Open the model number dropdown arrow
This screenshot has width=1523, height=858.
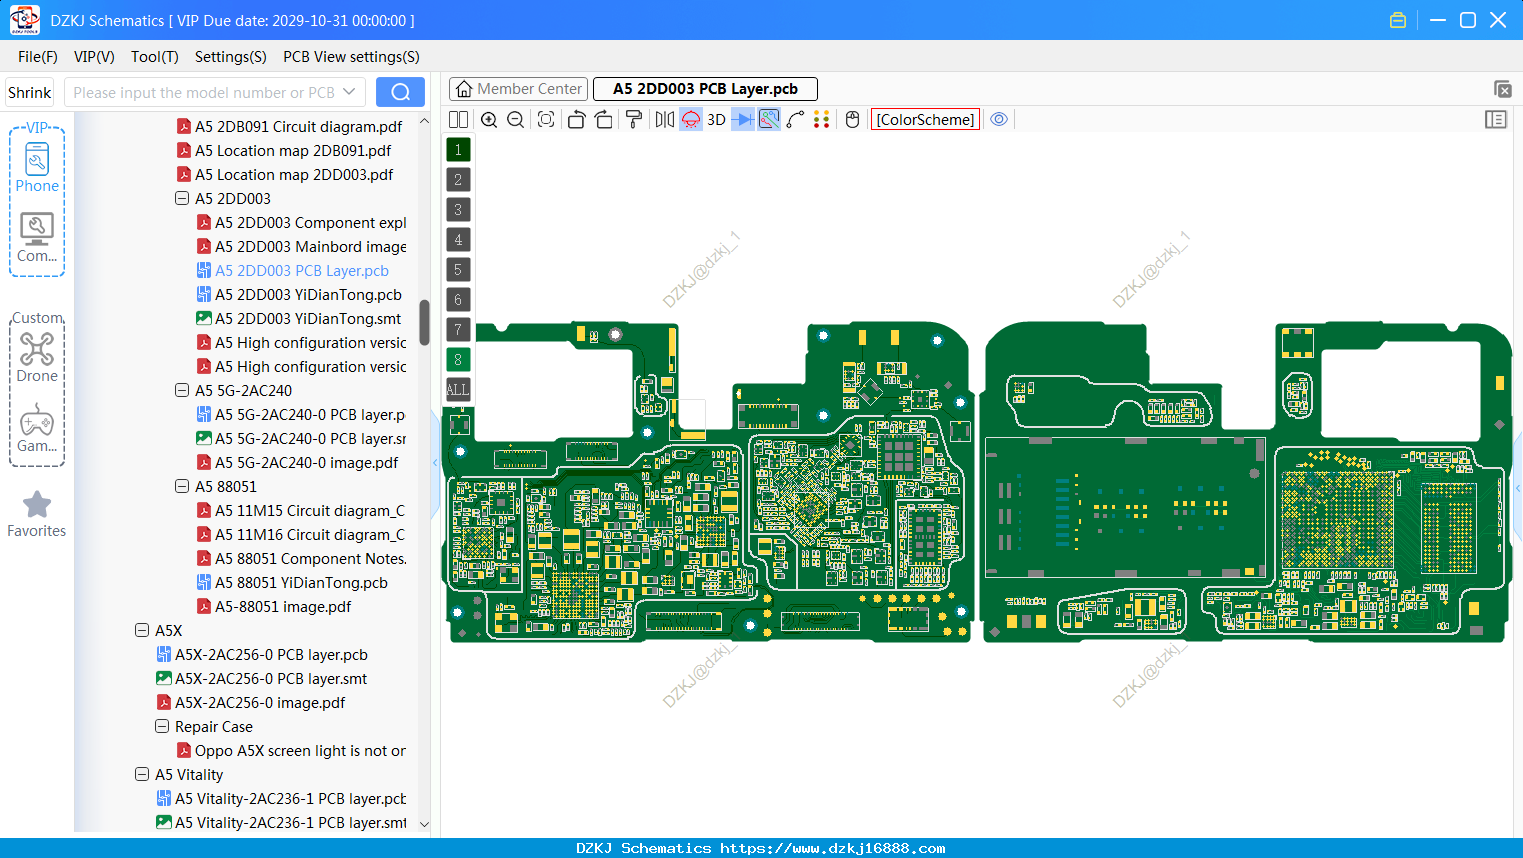(349, 92)
